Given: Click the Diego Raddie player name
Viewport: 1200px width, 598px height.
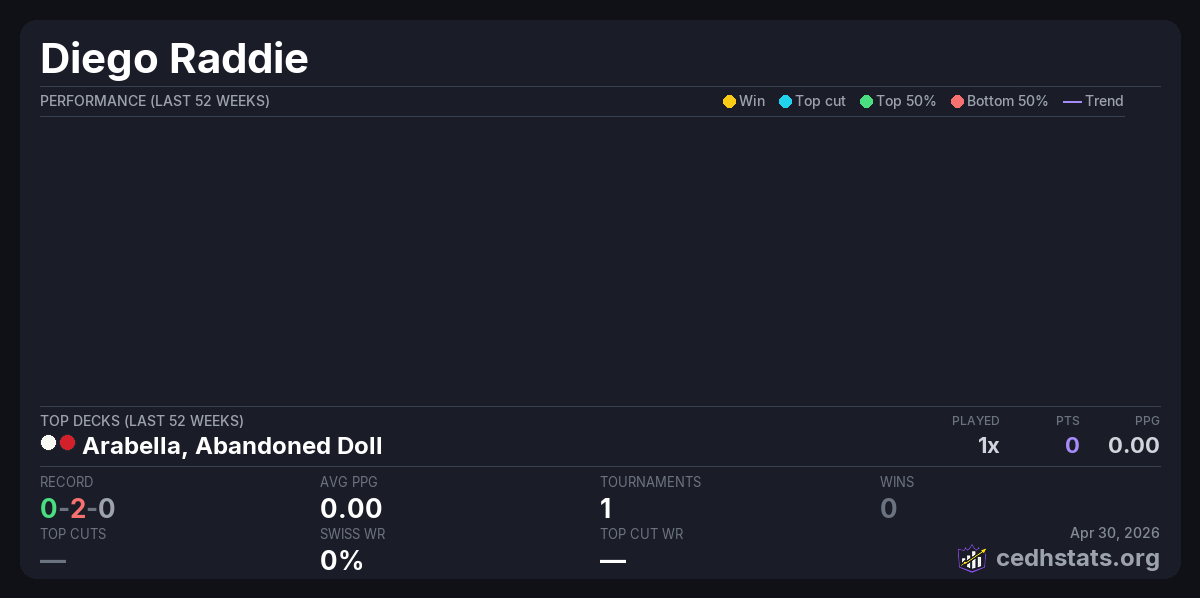Looking at the screenshot, I should [x=174, y=59].
